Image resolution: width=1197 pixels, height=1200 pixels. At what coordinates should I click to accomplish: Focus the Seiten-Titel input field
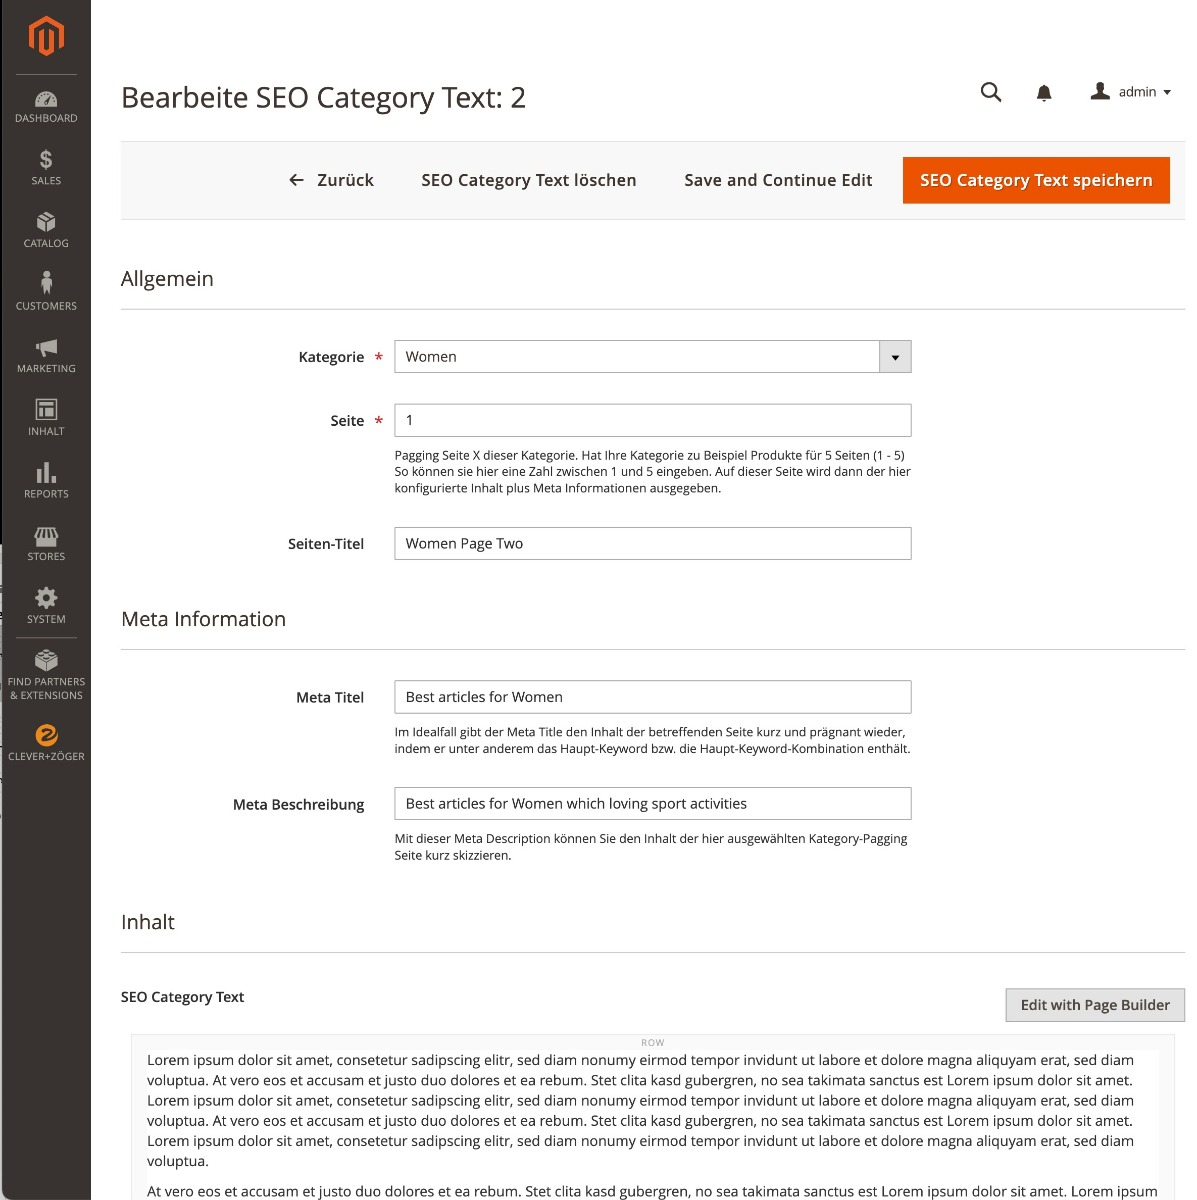[653, 543]
